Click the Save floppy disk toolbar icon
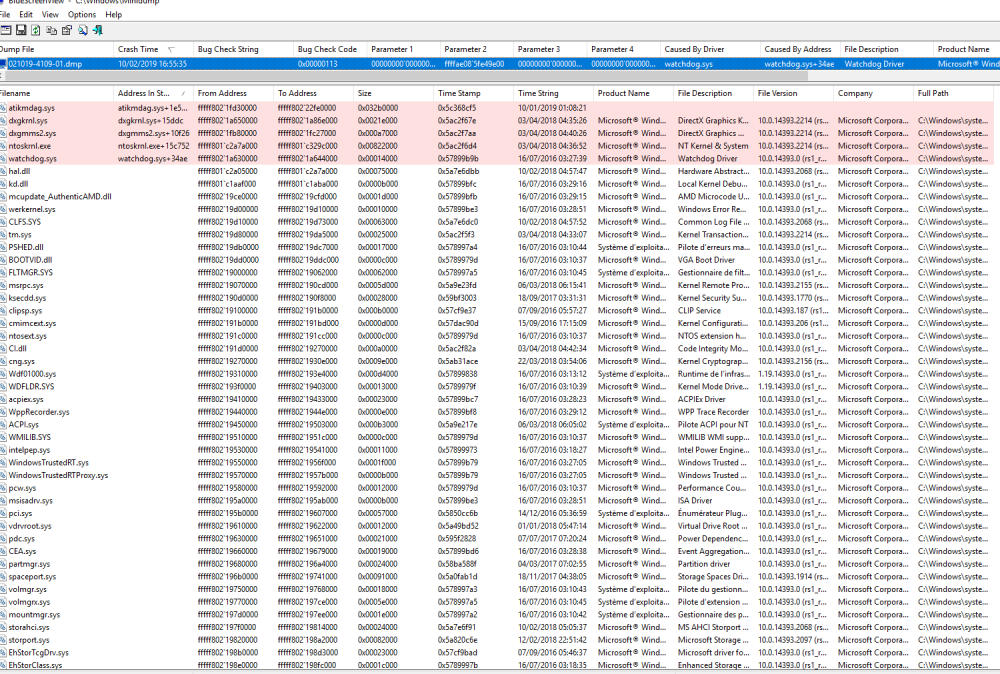This screenshot has width=1000, height=674. pyautogui.click(x=21, y=31)
